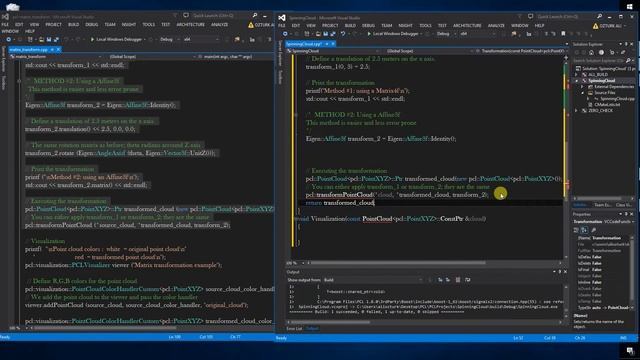Viewport: 640px width, 360px height.
Task: Toggle auto-hide pin of Solution Explorer panel
Action: tap(626, 44)
